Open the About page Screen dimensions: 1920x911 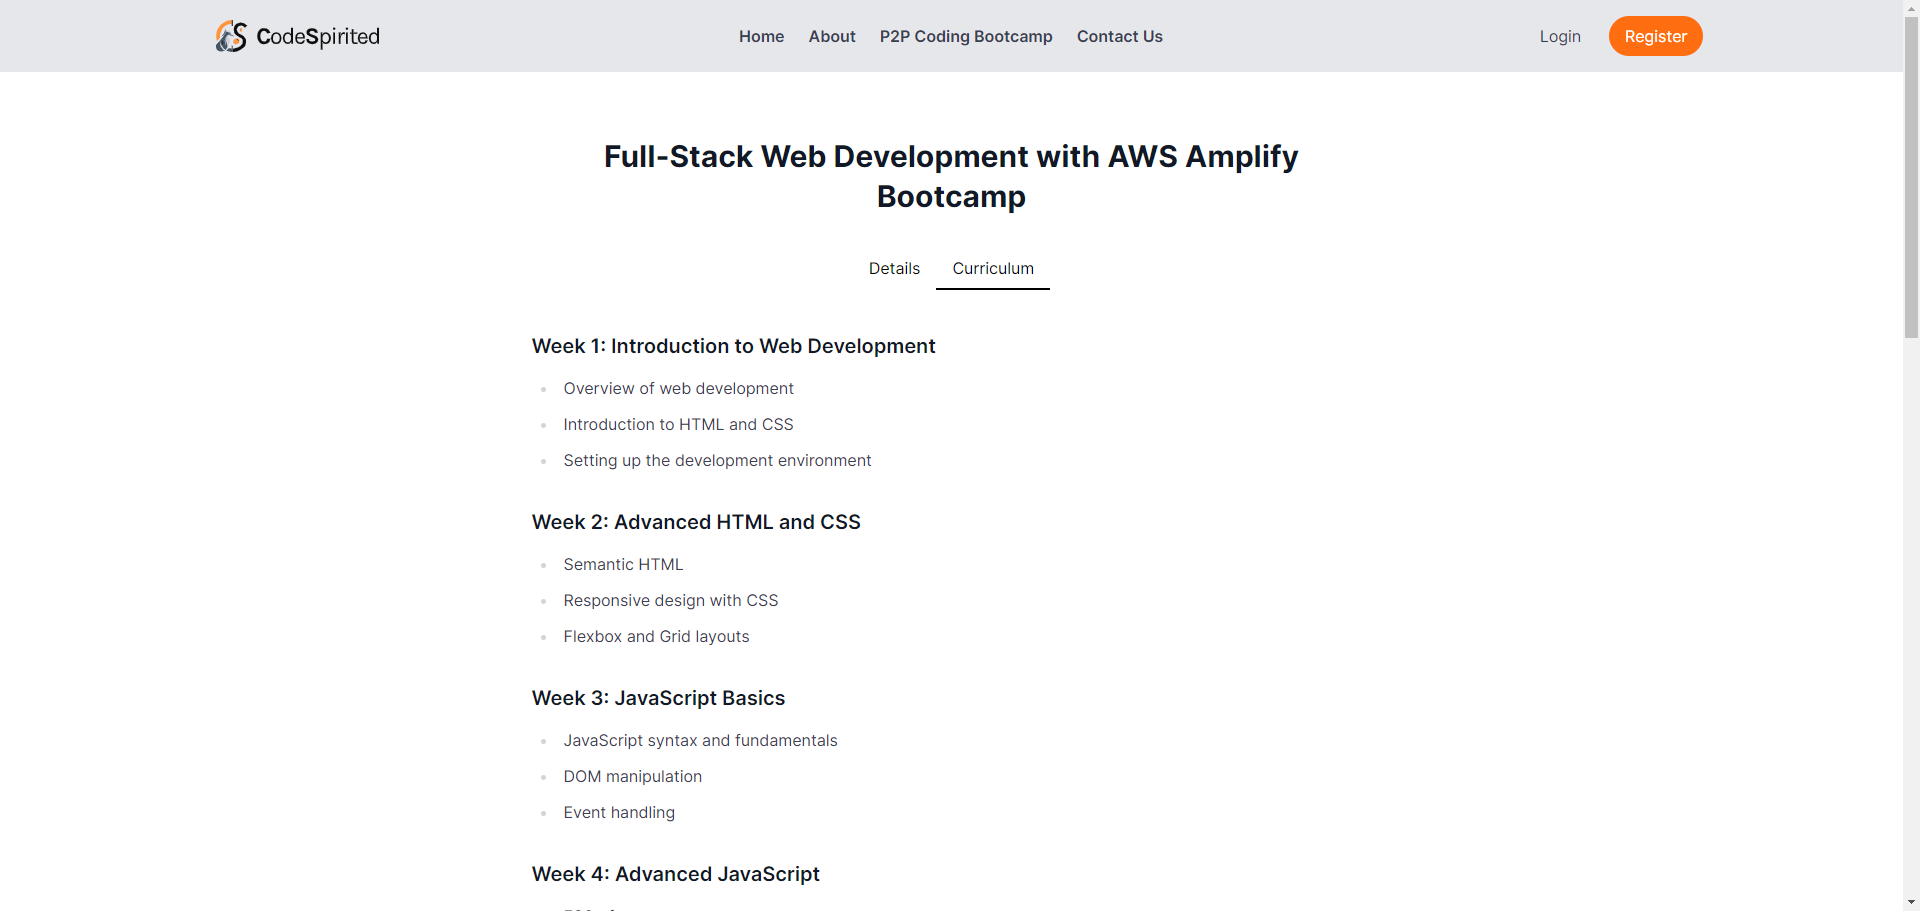tap(832, 36)
